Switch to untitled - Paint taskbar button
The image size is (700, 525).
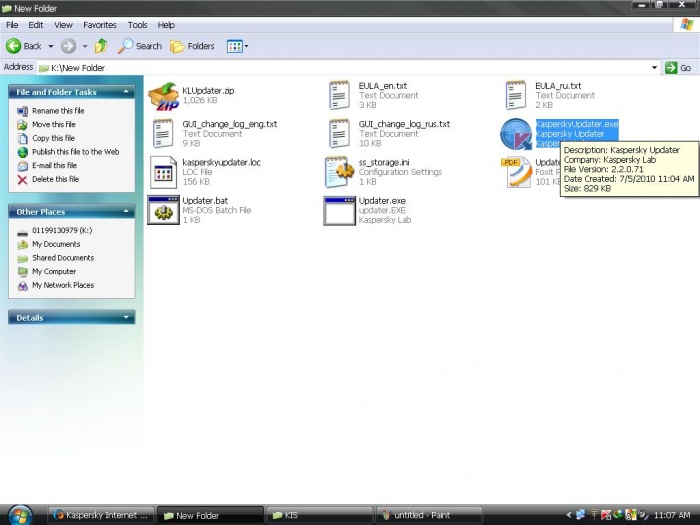[x=429, y=515]
